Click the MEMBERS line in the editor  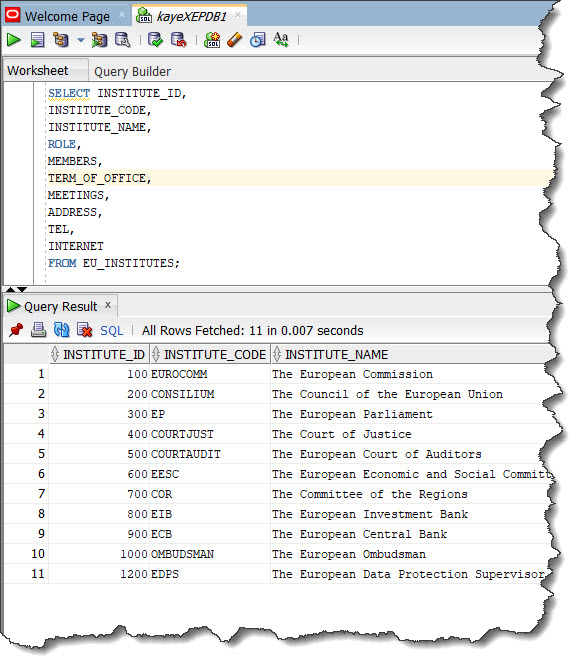pos(75,161)
